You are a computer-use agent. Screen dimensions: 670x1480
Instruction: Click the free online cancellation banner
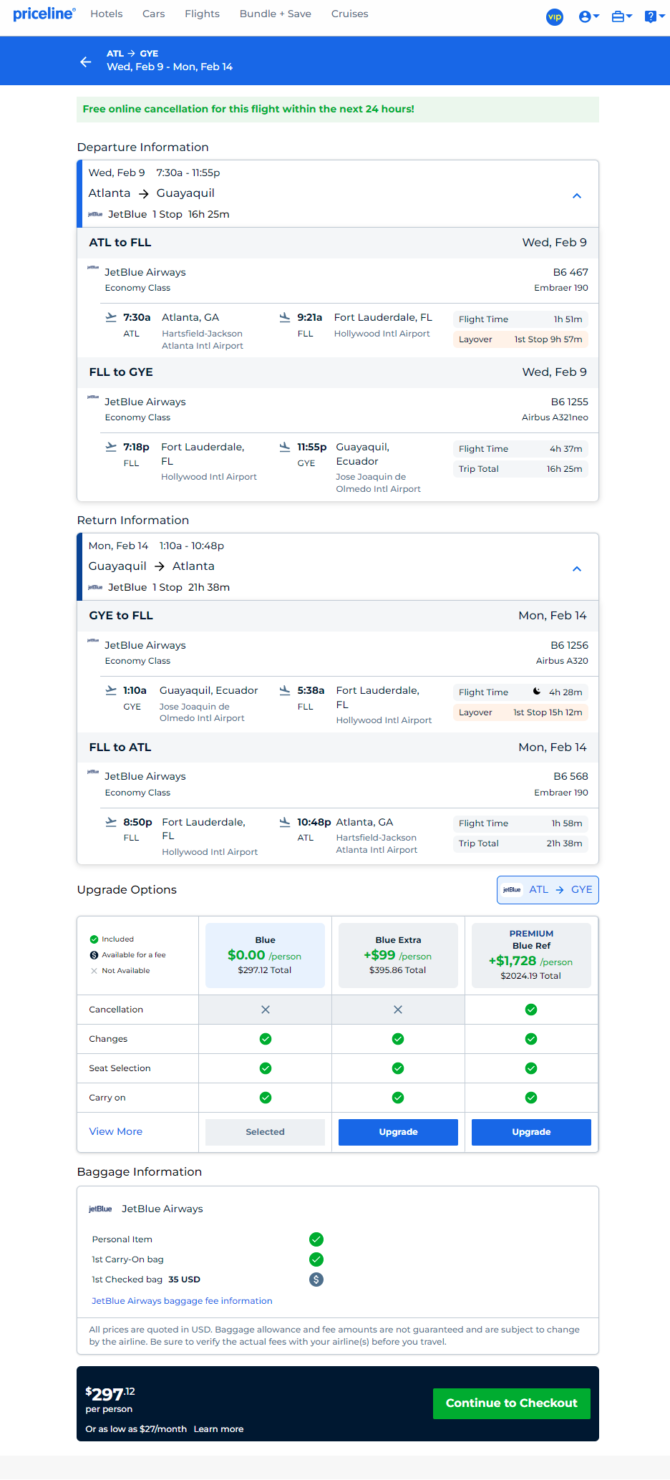338,109
